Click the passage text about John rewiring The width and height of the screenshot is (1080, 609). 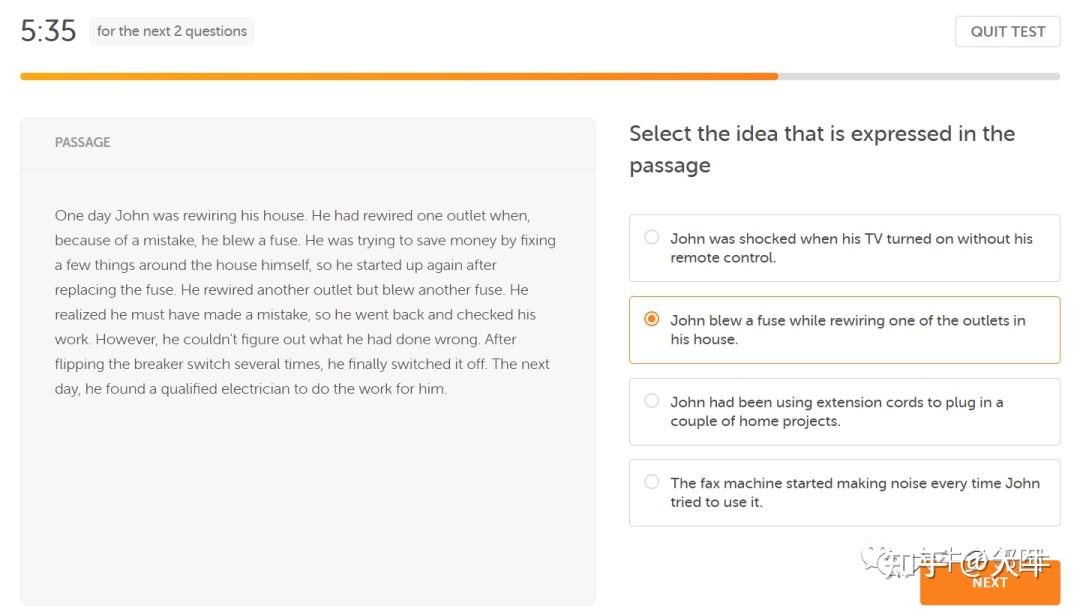coord(305,302)
